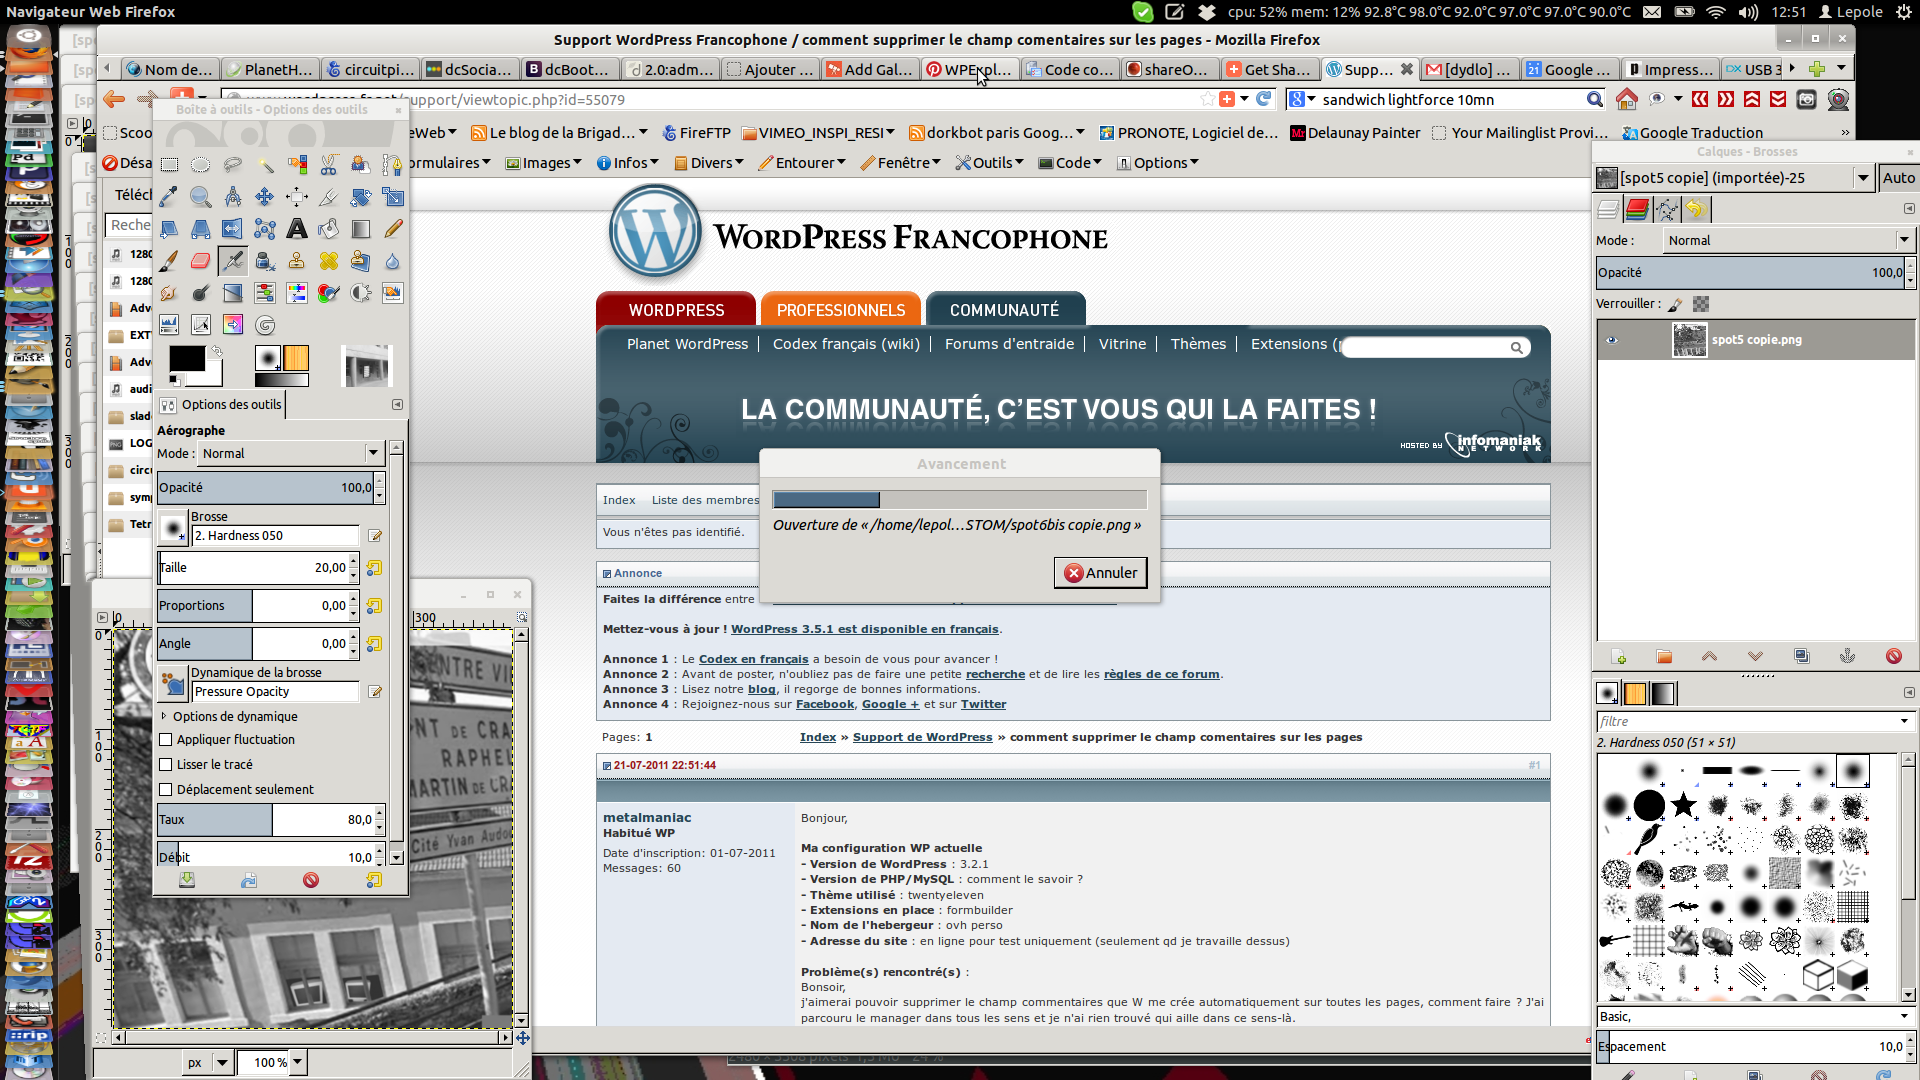Activate the Heal tool bandage icon
This screenshot has width=1920, height=1080.
pyautogui.click(x=329, y=261)
